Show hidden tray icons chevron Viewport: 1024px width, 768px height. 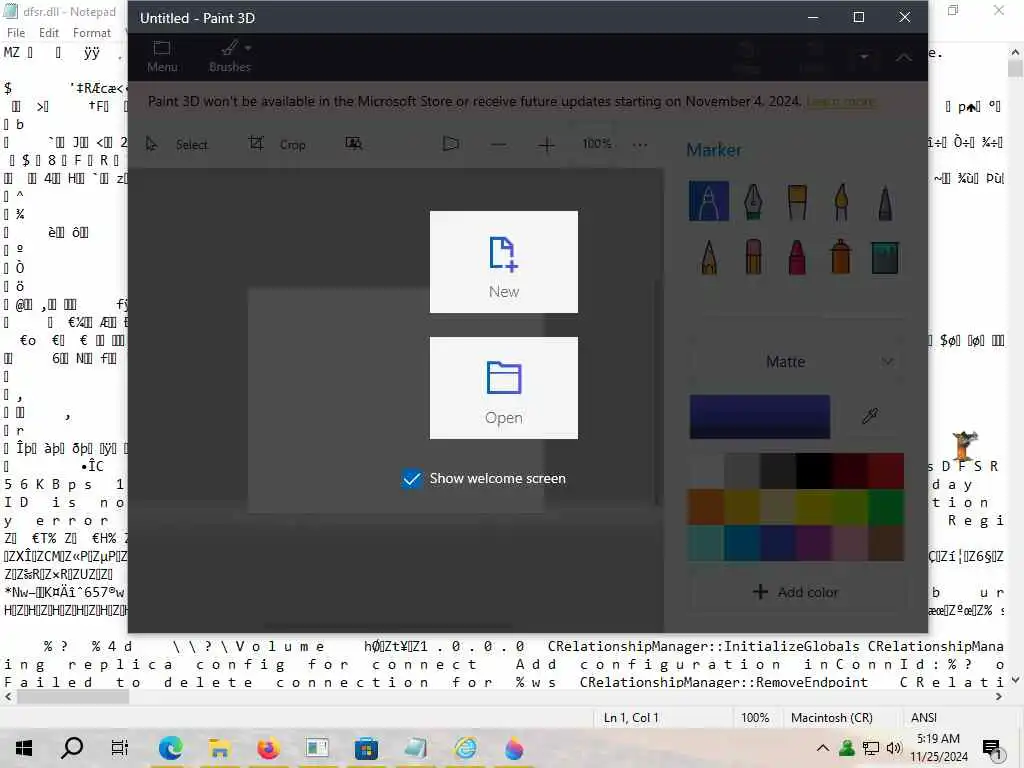point(823,748)
